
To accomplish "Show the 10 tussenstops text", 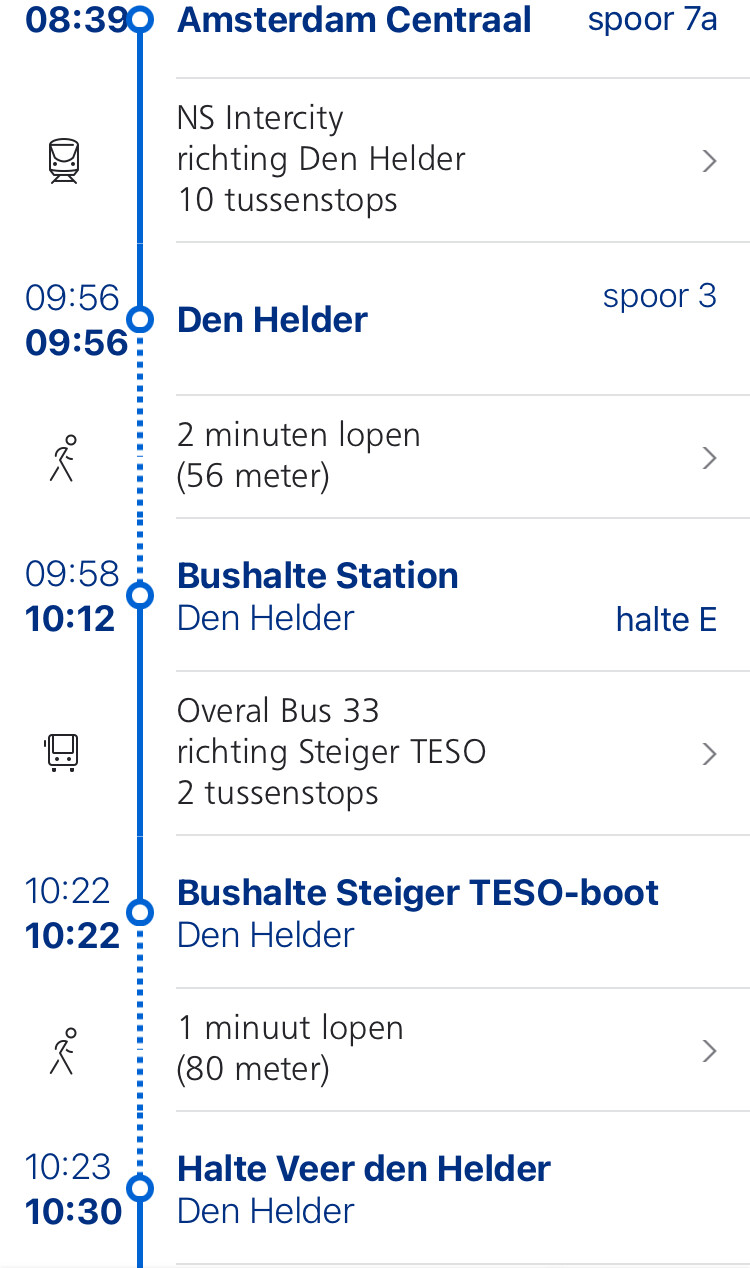I will [287, 200].
